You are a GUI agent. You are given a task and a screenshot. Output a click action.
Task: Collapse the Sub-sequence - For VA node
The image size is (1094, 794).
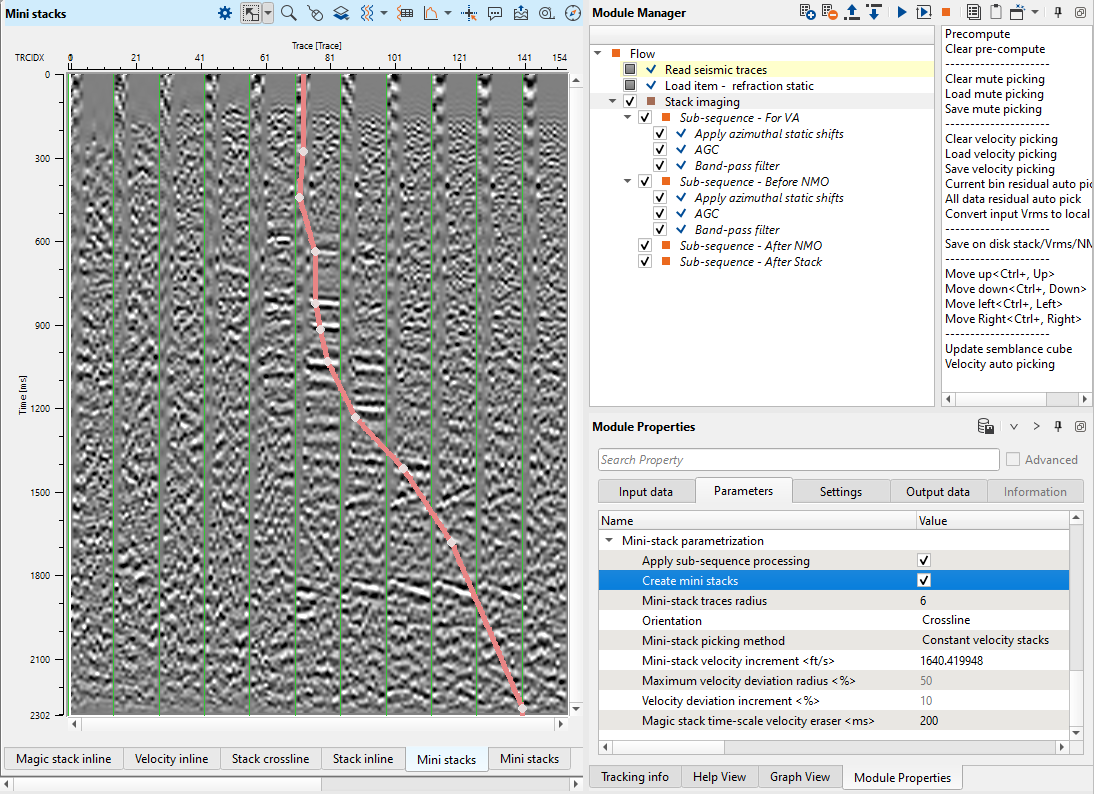(x=627, y=118)
